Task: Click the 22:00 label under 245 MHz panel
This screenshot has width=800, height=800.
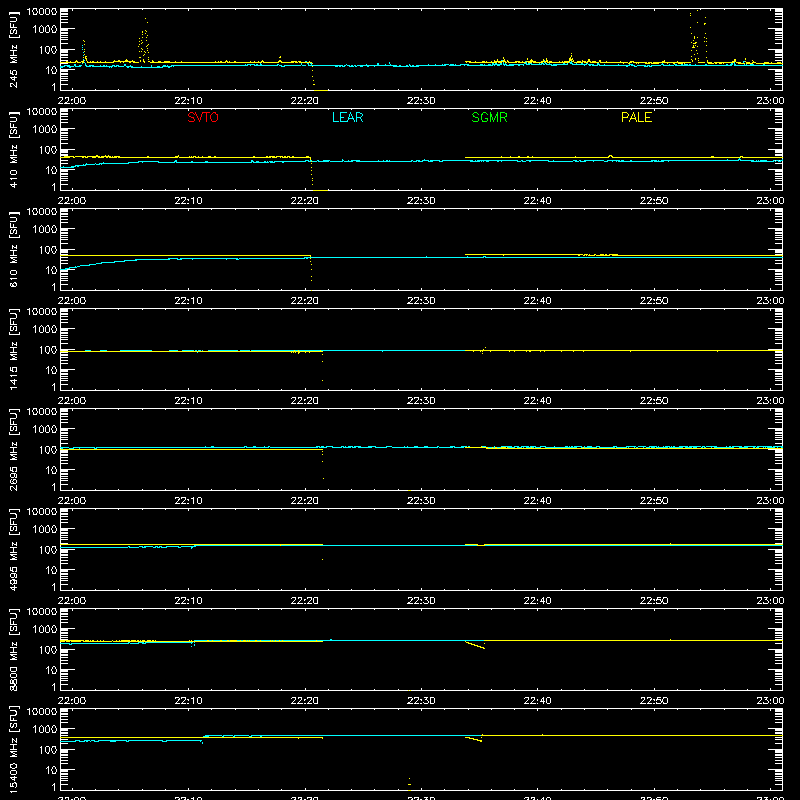Action: click(x=72, y=101)
